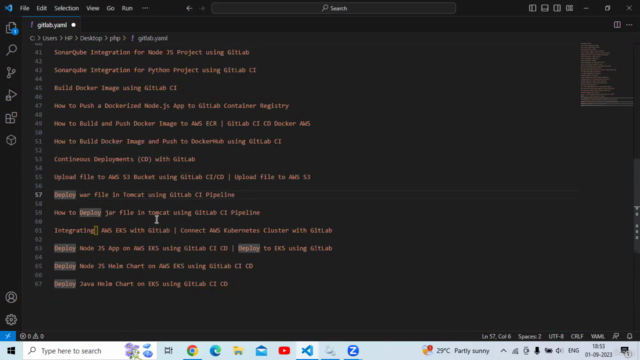Screen dimensions: 640x360
Task: Open editor More Actions ellipsis
Action: [x=629, y=25]
